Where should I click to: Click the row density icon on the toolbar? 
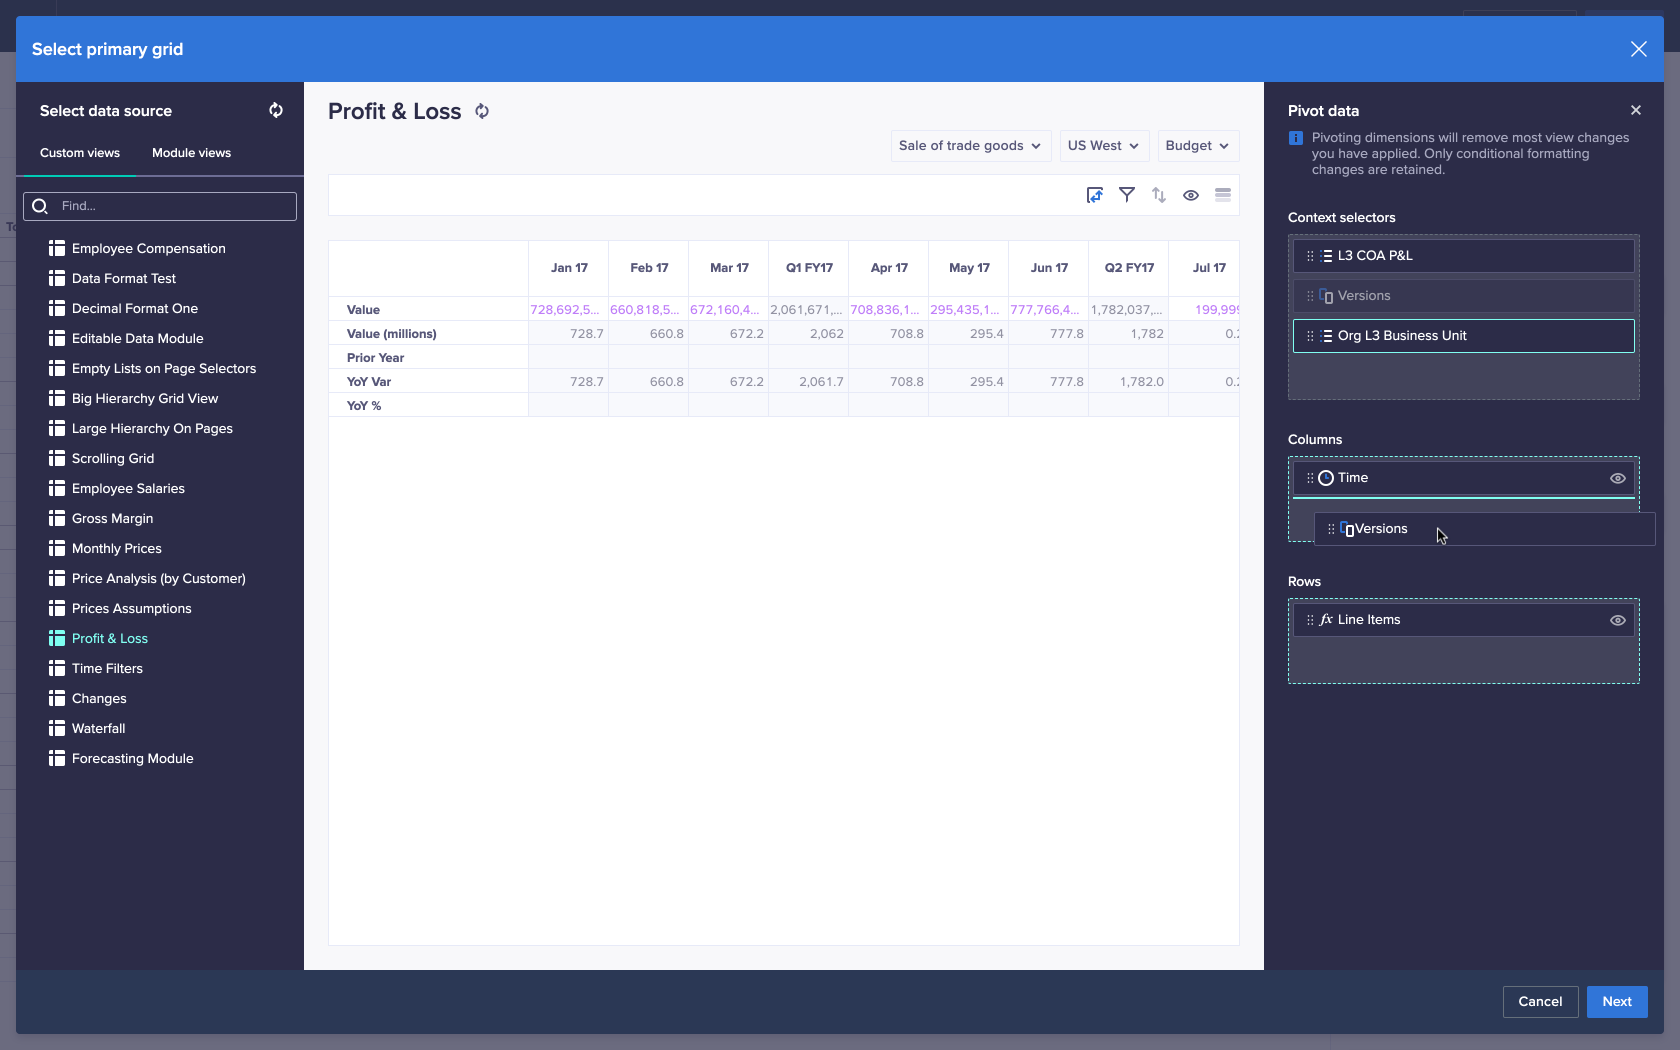tap(1223, 195)
